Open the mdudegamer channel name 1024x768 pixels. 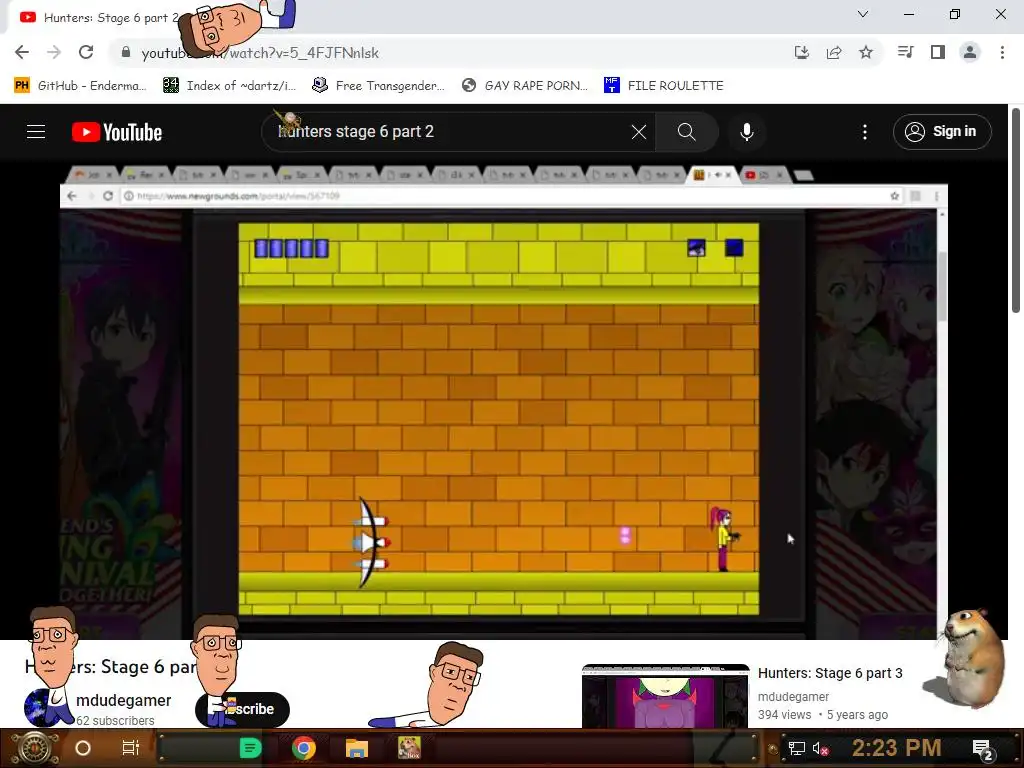pyautogui.click(x=123, y=700)
